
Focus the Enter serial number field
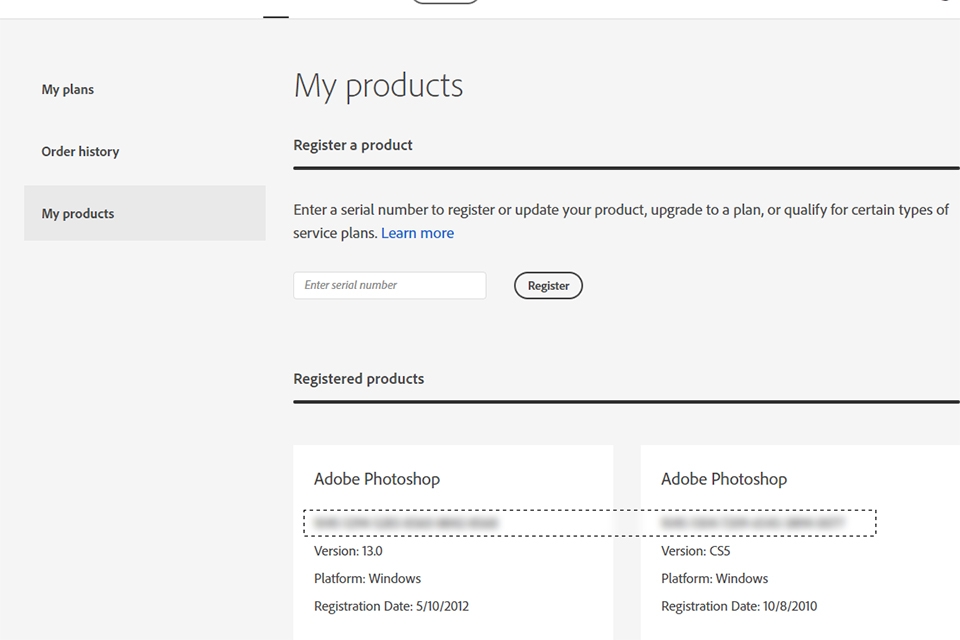pos(389,285)
